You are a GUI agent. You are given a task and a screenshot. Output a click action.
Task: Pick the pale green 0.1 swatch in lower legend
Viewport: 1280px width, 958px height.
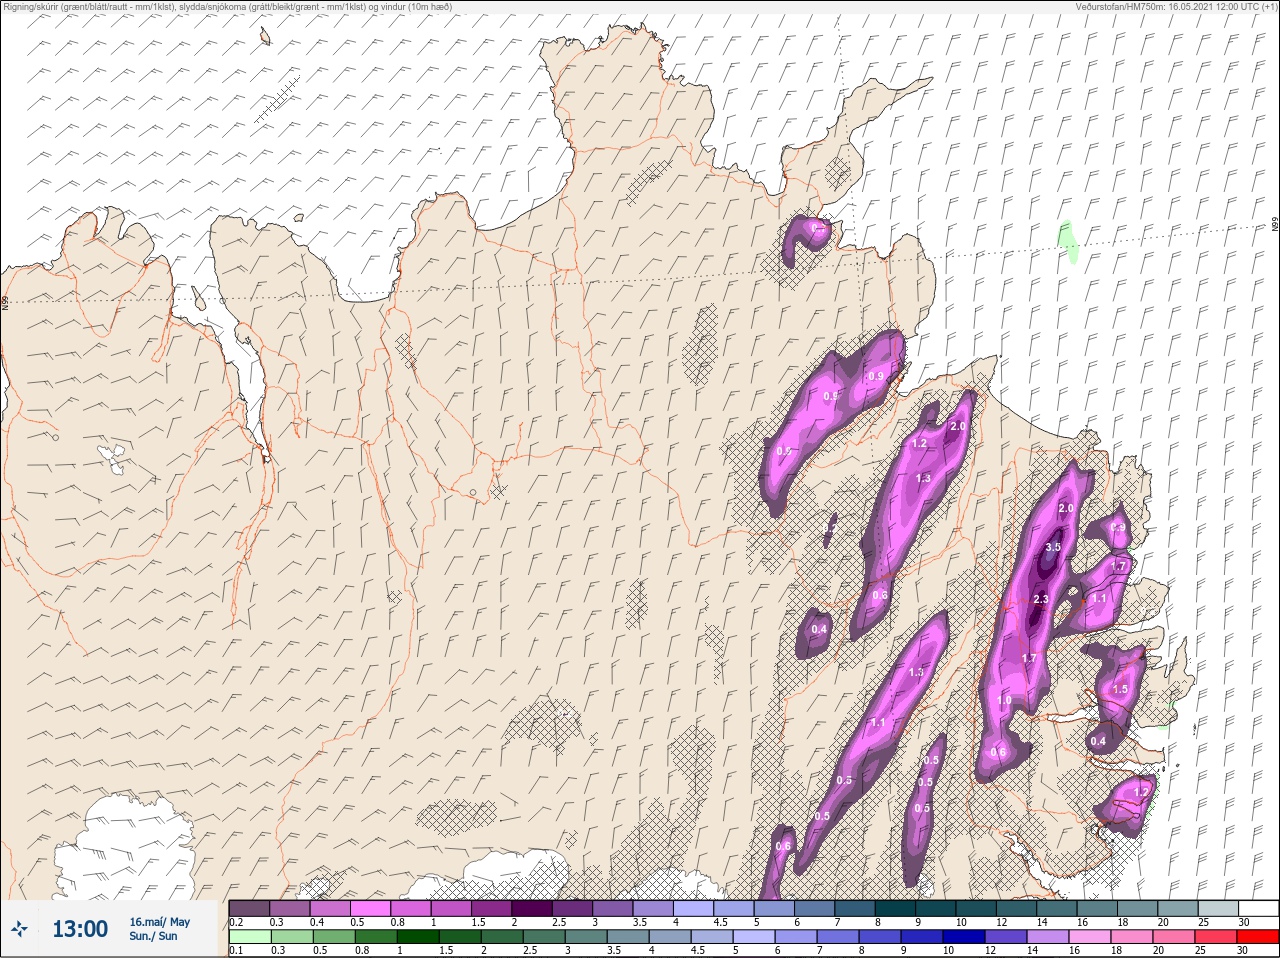click(249, 937)
